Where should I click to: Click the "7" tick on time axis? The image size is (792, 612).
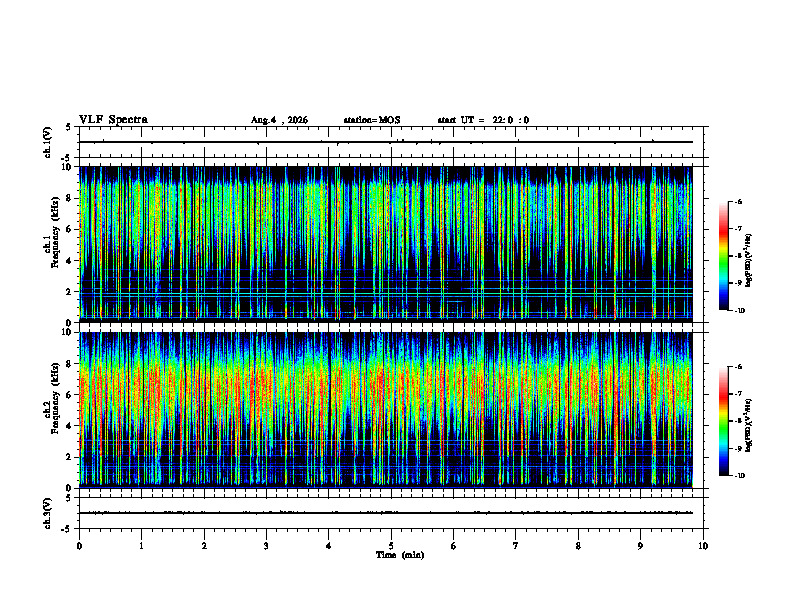pos(516,546)
